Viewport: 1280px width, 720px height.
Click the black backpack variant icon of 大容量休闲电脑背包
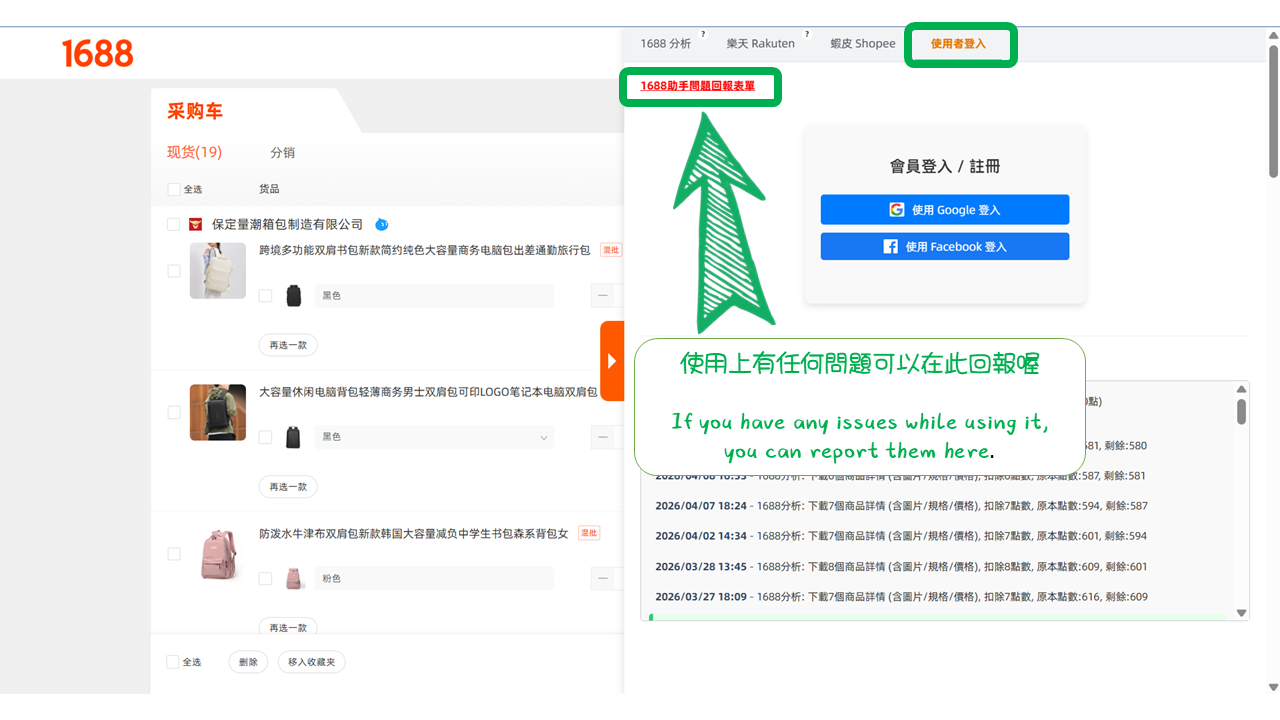click(293, 437)
